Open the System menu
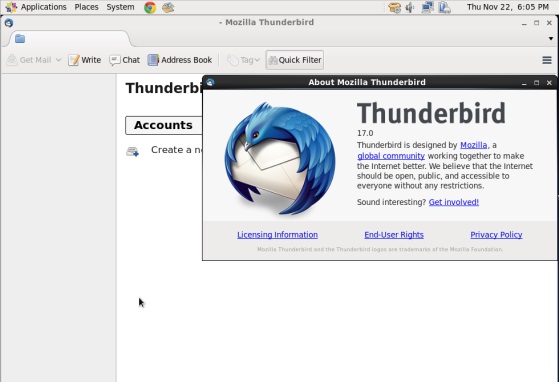Screen dimensions: 559x382 [x=120, y=7]
